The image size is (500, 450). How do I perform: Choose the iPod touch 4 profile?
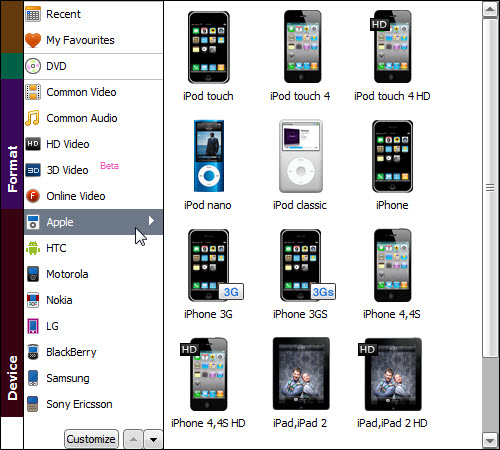point(300,56)
